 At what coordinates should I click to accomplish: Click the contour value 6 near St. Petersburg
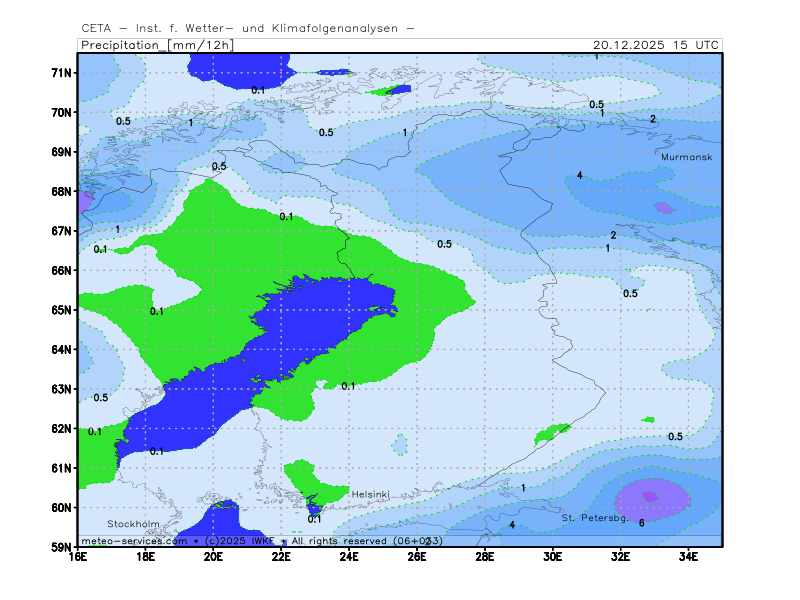click(x=641, y=523)
